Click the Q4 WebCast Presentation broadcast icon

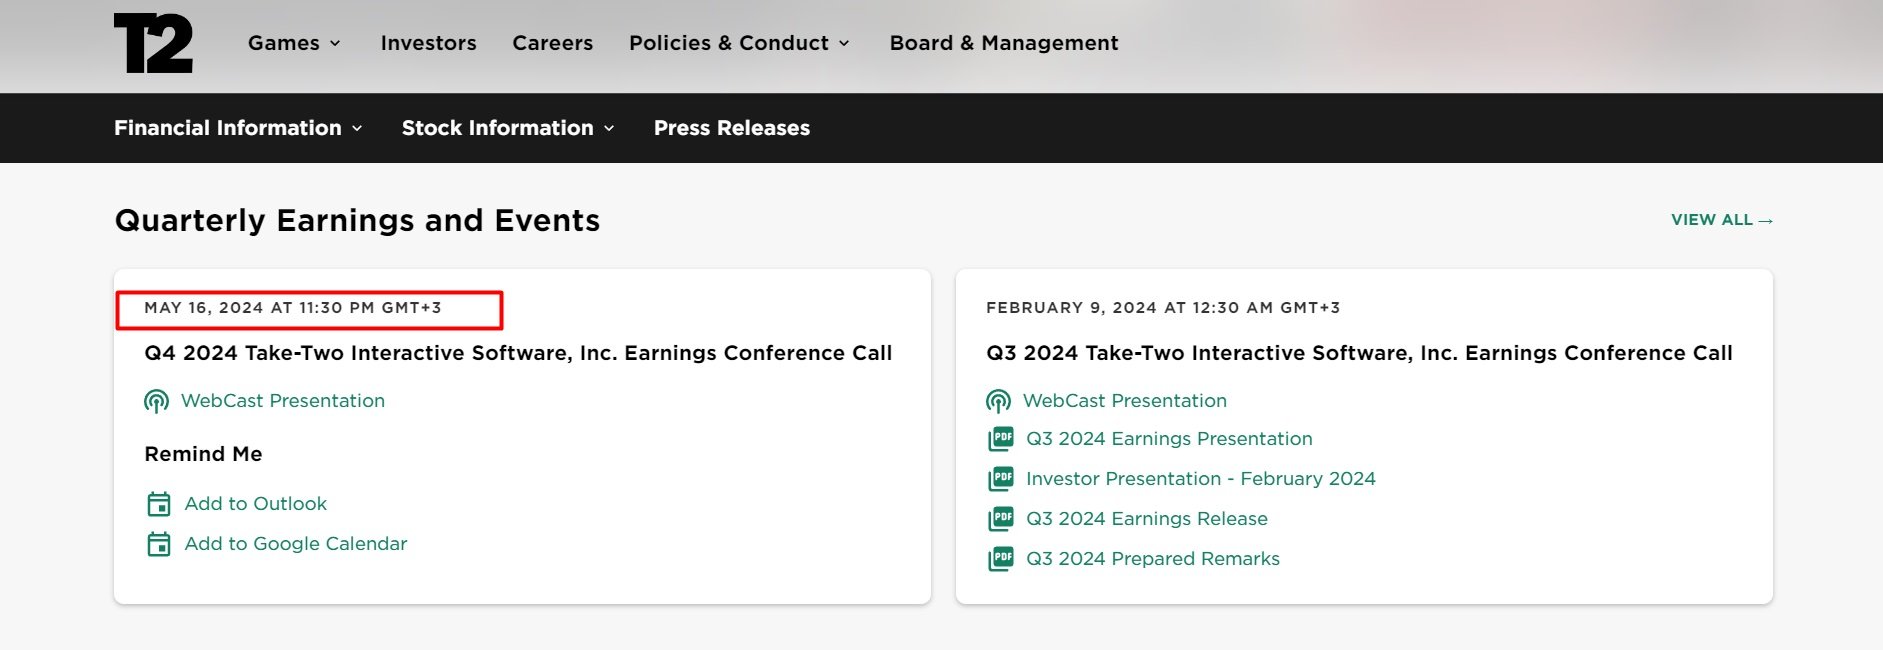157,401
